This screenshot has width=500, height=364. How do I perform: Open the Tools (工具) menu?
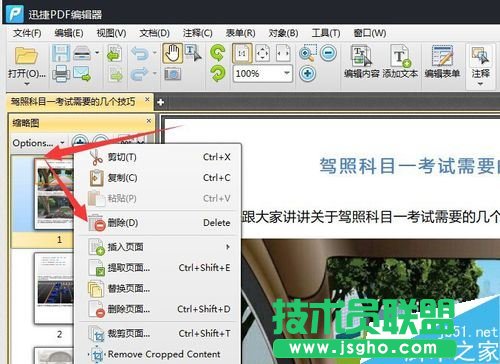[326, 33]
